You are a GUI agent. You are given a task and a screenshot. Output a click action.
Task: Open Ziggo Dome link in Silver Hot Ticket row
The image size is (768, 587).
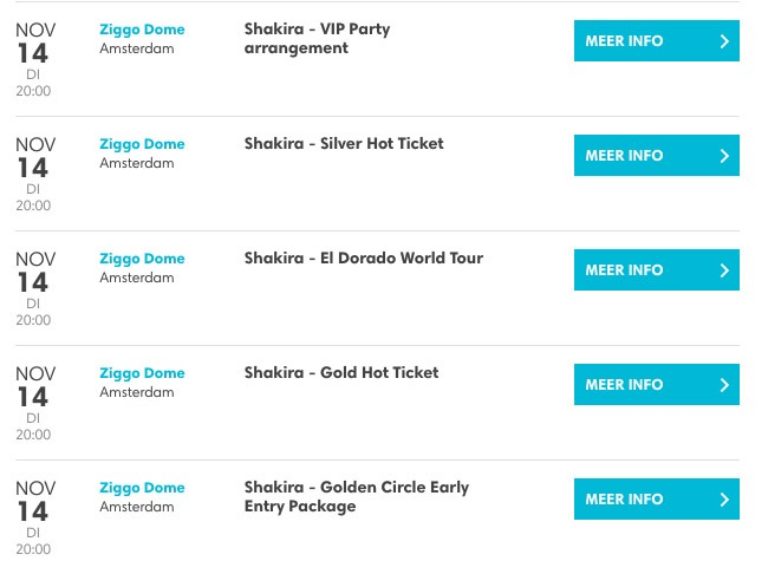[x=142, y=144]
